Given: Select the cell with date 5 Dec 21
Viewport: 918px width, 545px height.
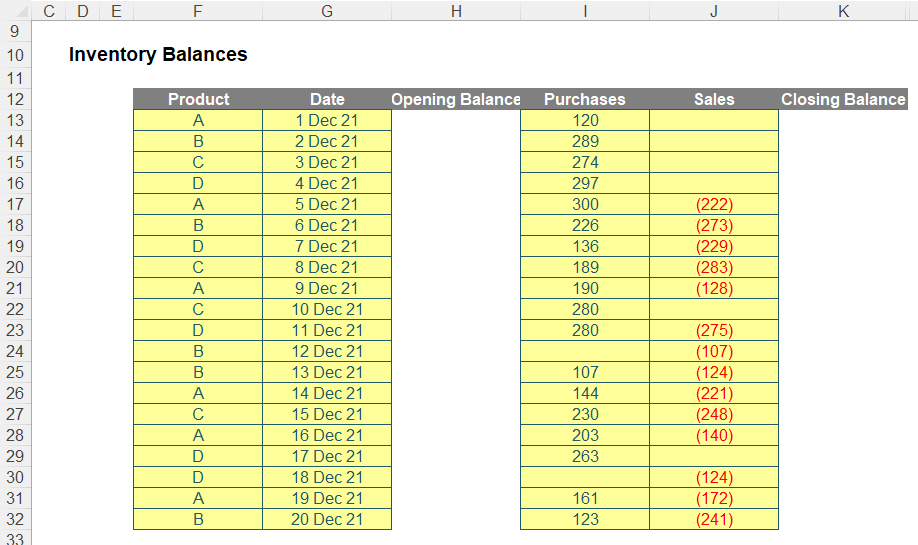Looking at the screenshot, I should coord(327,204).
